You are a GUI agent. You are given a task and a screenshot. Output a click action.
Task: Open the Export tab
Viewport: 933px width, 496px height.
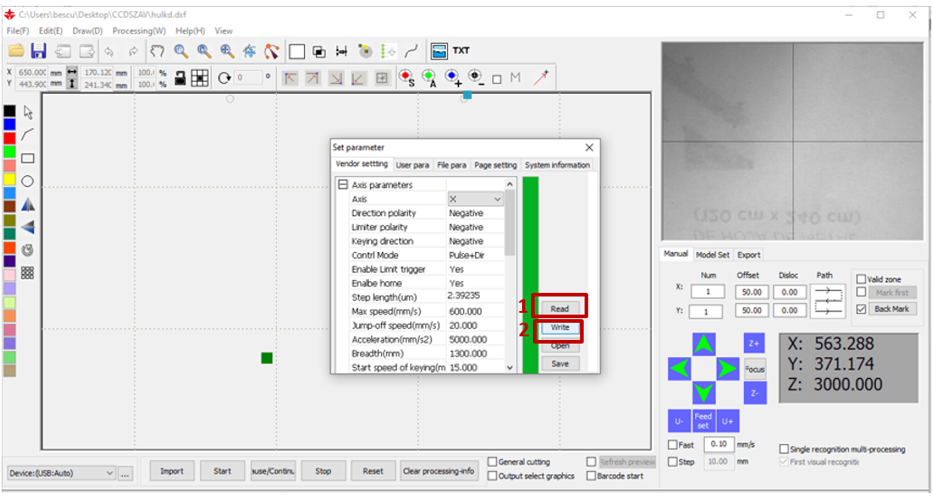[x=749, y=255]
